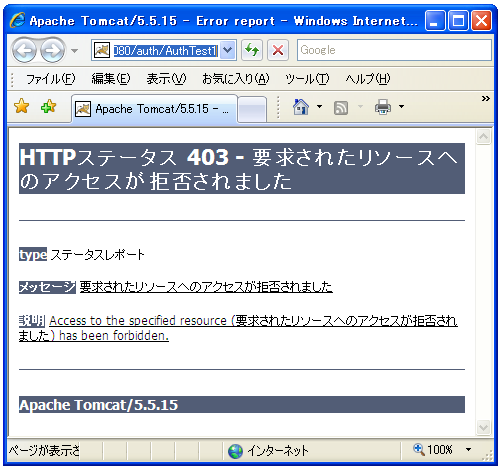
Task: Go back with the Back arrow button
Action: point(24,51)
